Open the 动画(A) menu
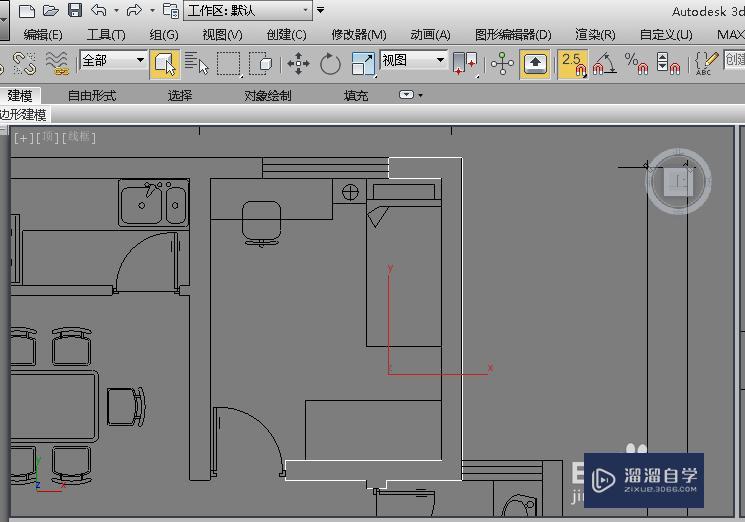This screenshot has height=522, width=745. click(430, 35)
